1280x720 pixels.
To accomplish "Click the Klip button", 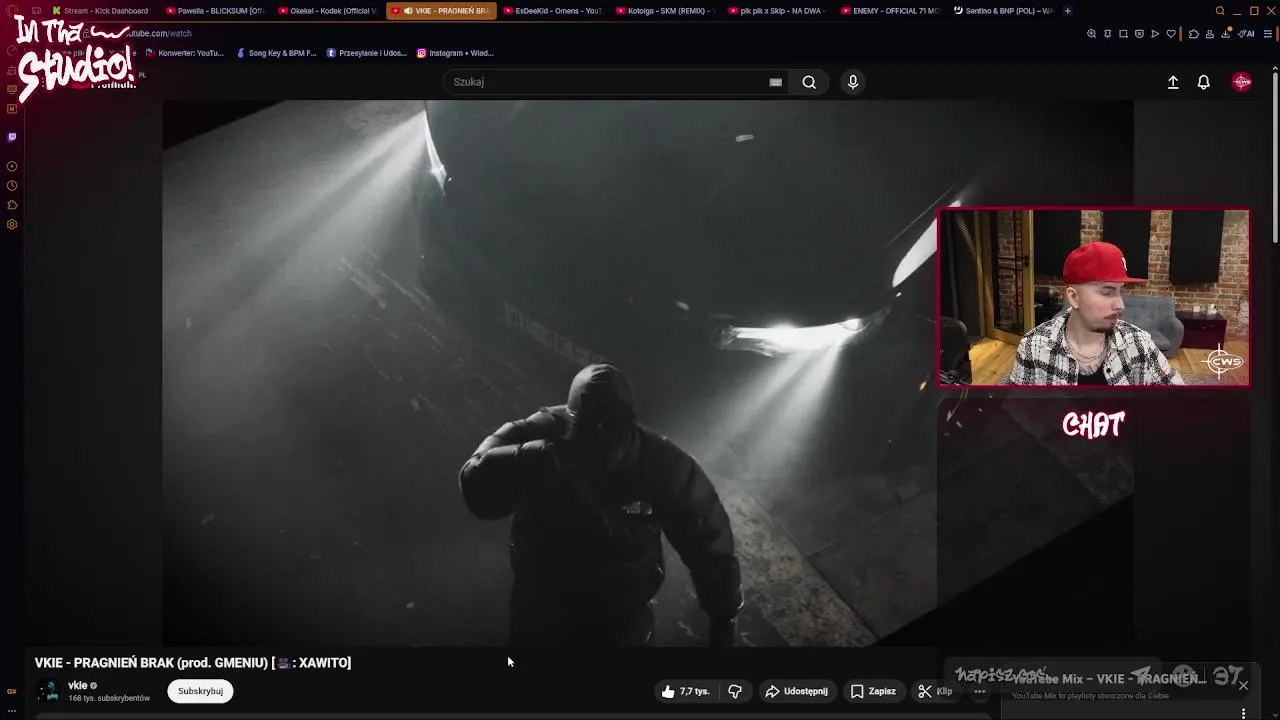I will [935, 691].
